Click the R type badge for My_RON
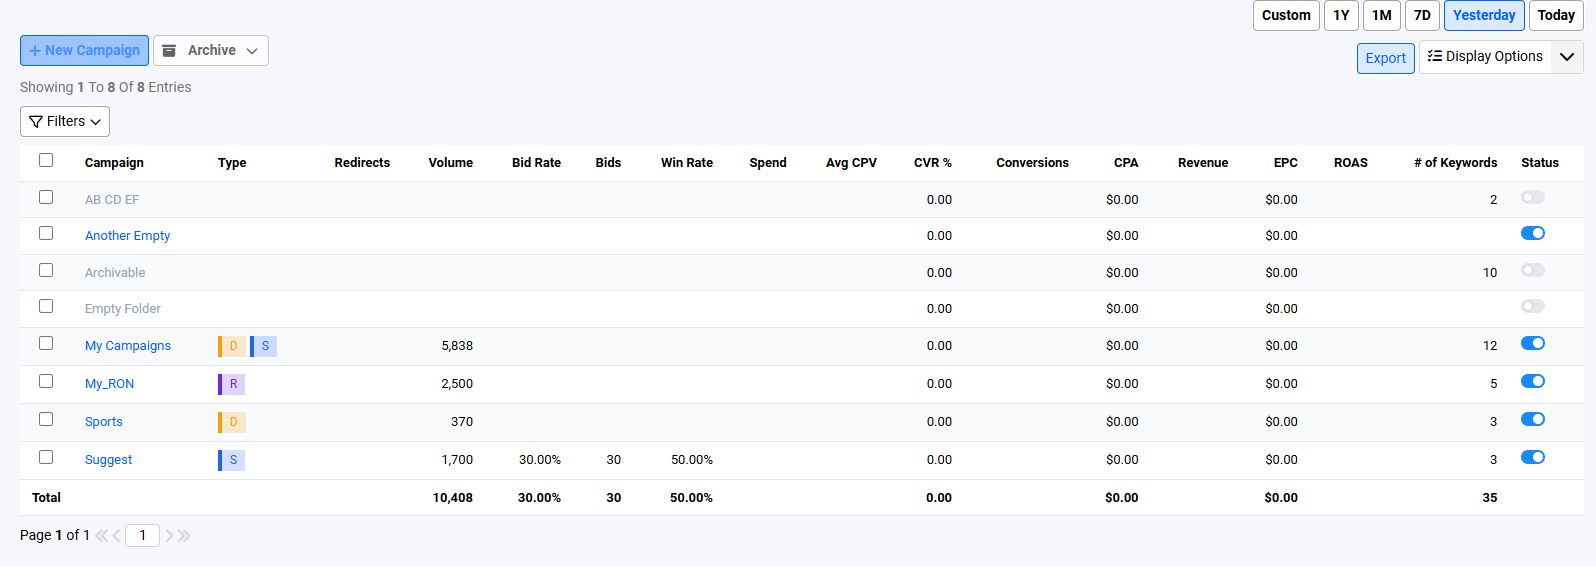The image size is (1596, 566). tap(232, 384)
